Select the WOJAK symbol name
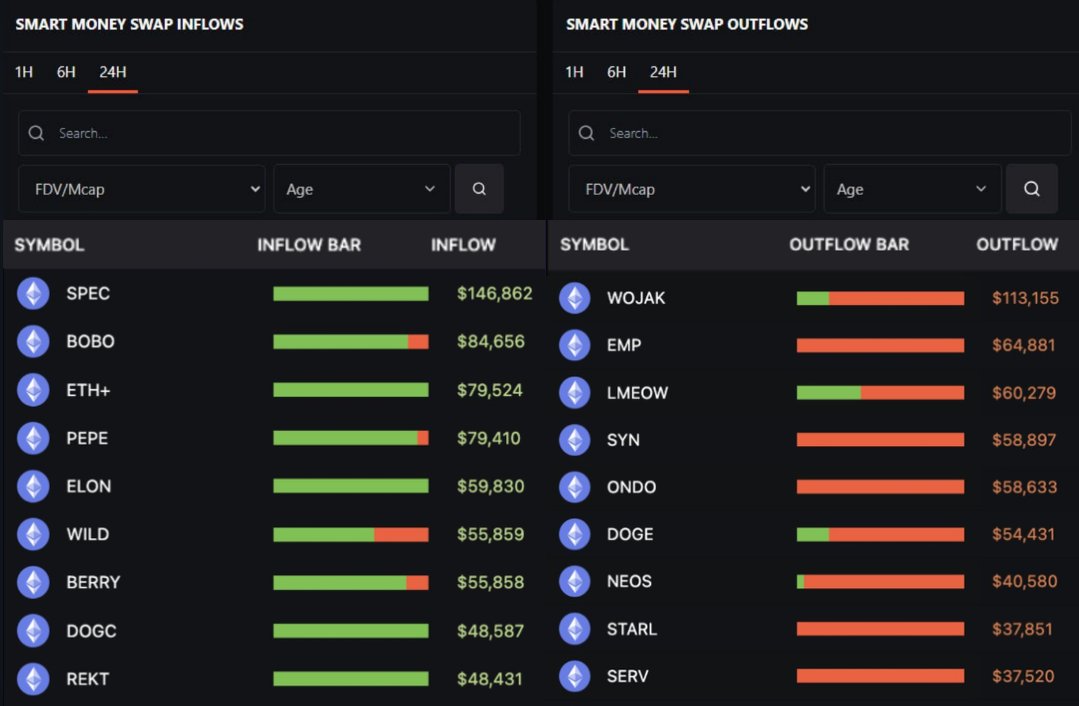1079x706 pixels. (x=636, y=298)
